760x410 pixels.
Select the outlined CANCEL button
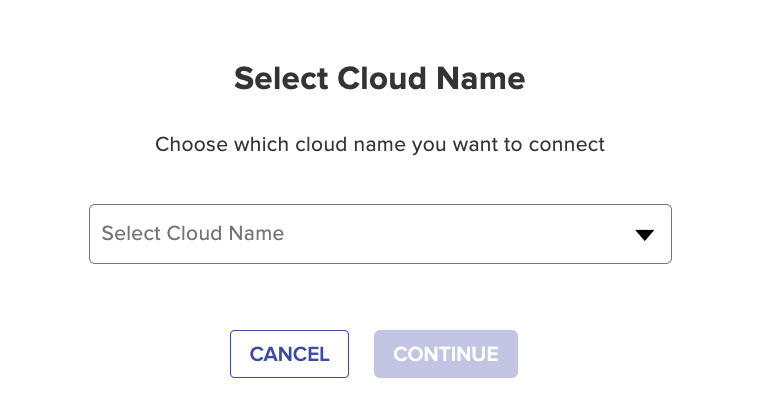click(289, 354)
